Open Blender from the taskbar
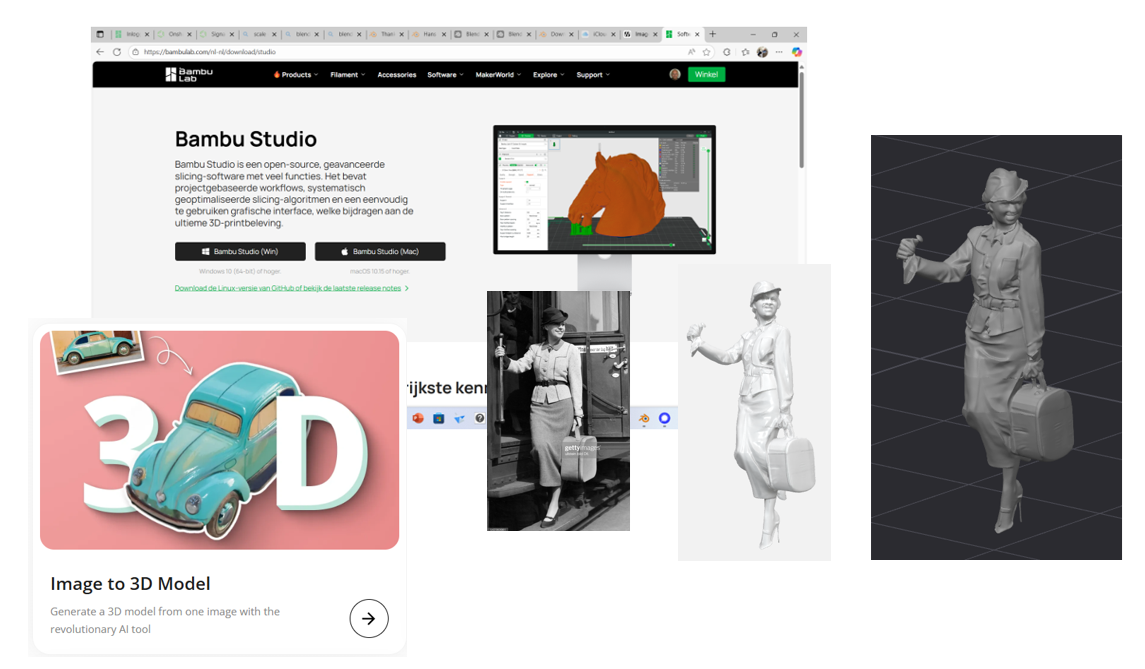This screenshot has height=669, width=1145. 644,418
